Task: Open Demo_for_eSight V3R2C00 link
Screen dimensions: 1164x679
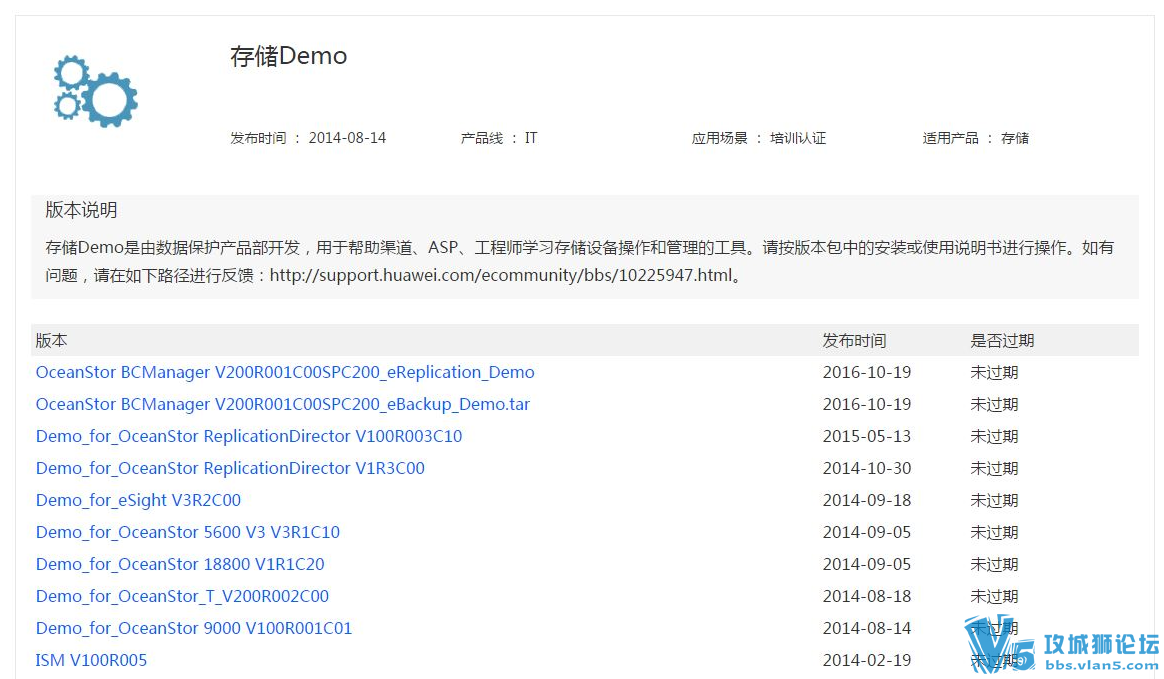Action: 138,500
